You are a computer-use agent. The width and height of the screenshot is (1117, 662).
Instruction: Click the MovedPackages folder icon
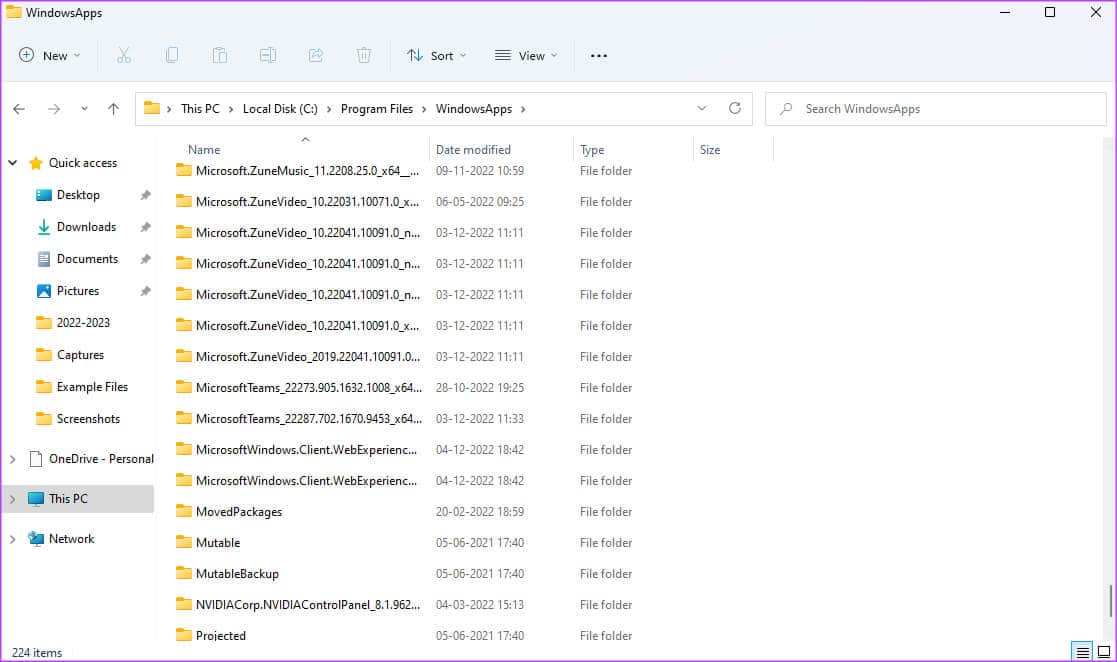click(184, 511)
